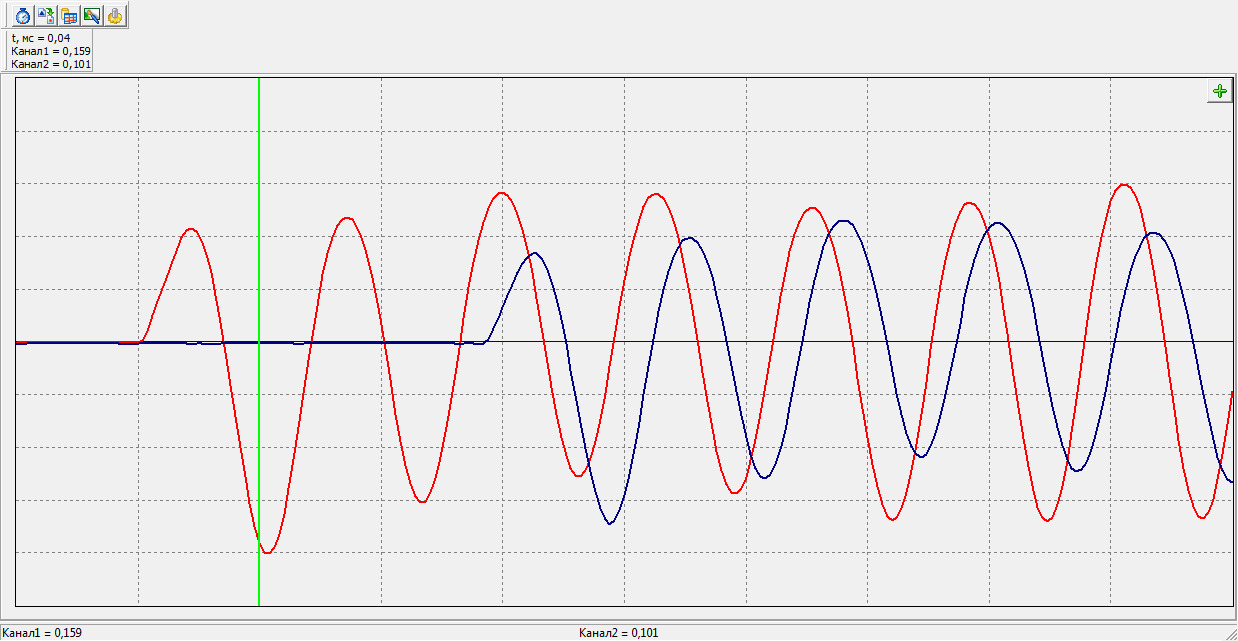Image resolution: width=1238 pixels, height=641 pixels.
Task: Click the last, tallest red peak on the right
Action: click(1125, 185)
